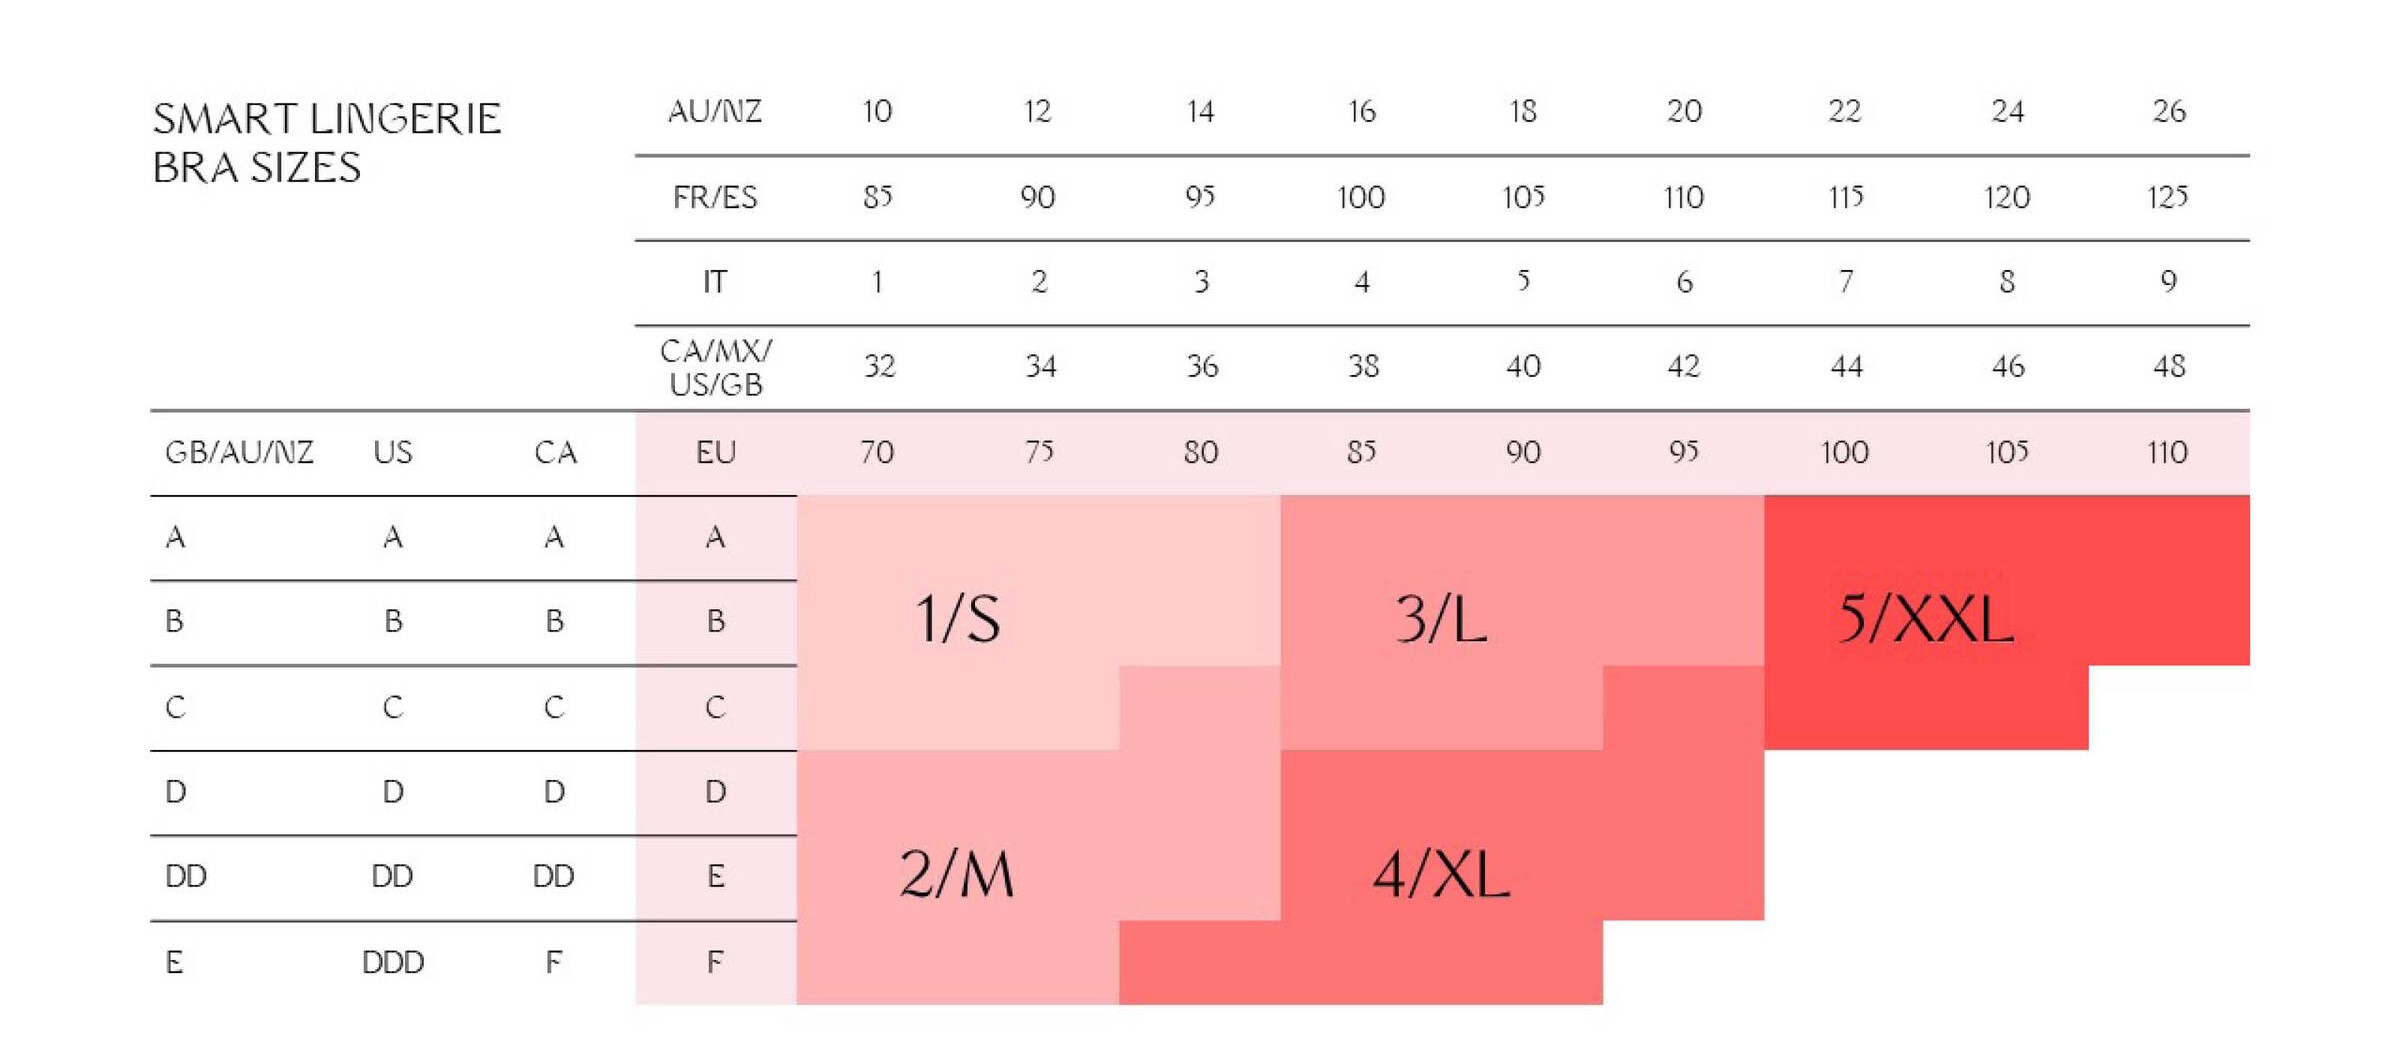This screenshot has height=1045, width=2400.
Task: Select the AU/NZ row label
Action: (715, 111)
